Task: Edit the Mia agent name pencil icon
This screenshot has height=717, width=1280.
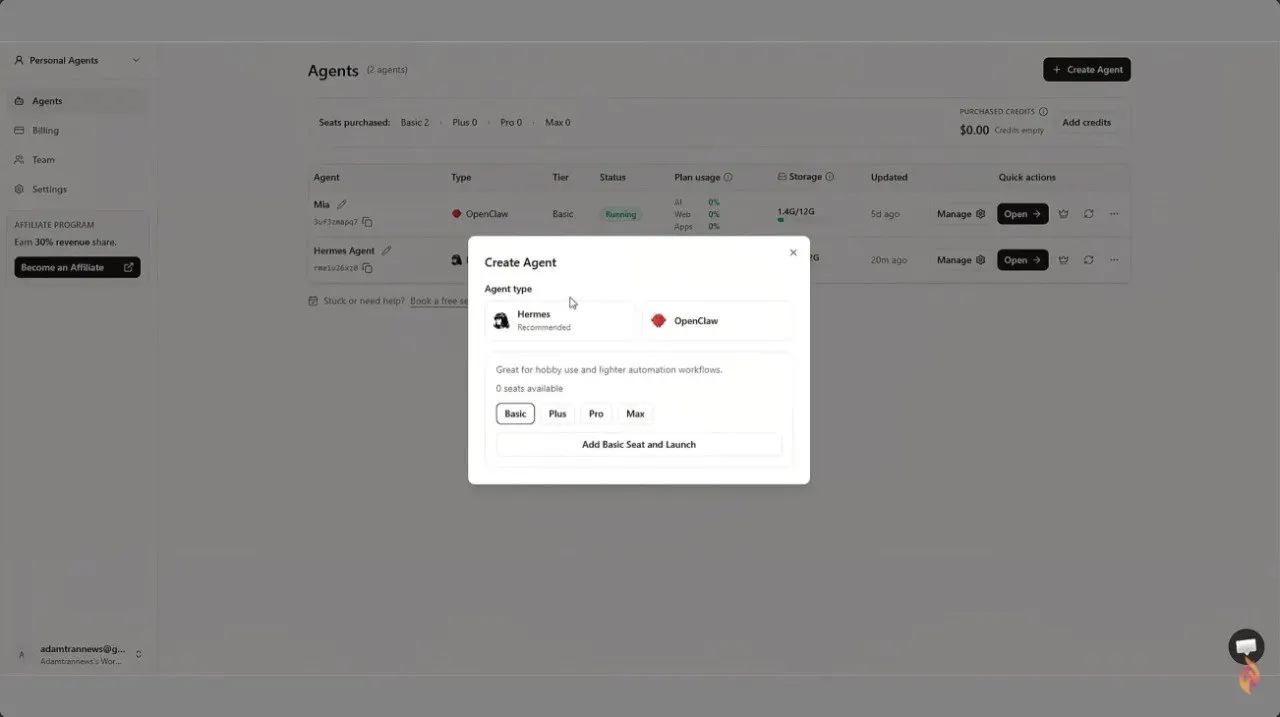Action: pyautogui.click(x=342, y=204)
